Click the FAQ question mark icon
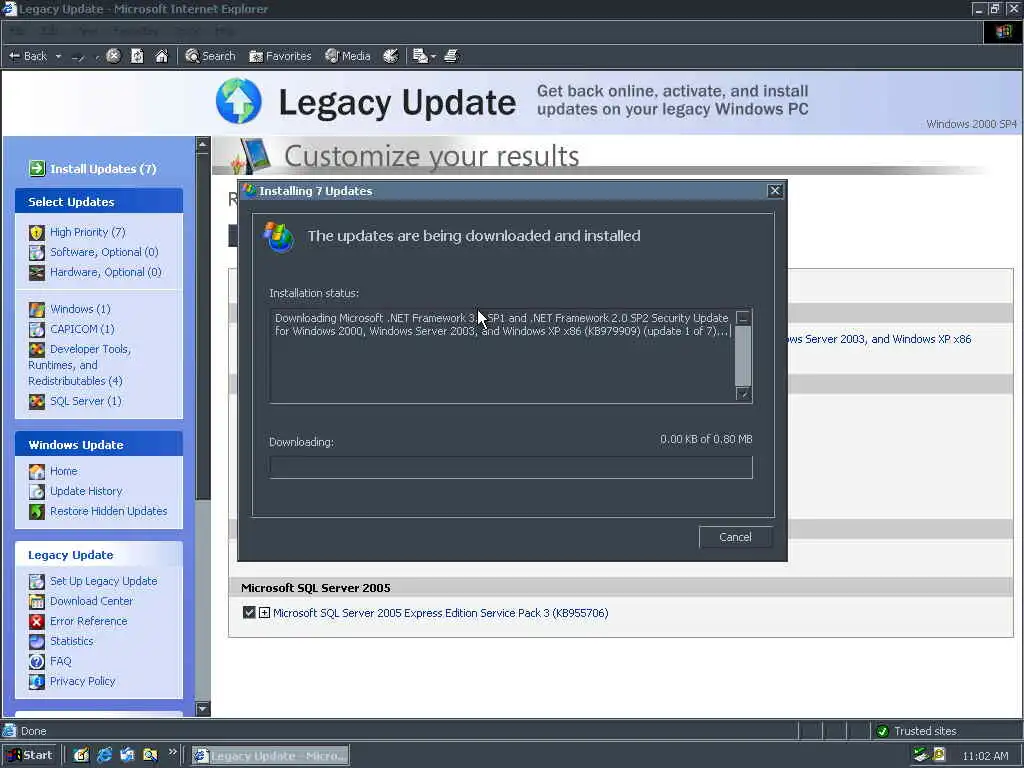The image size is (1024, 768). (37, 662)
